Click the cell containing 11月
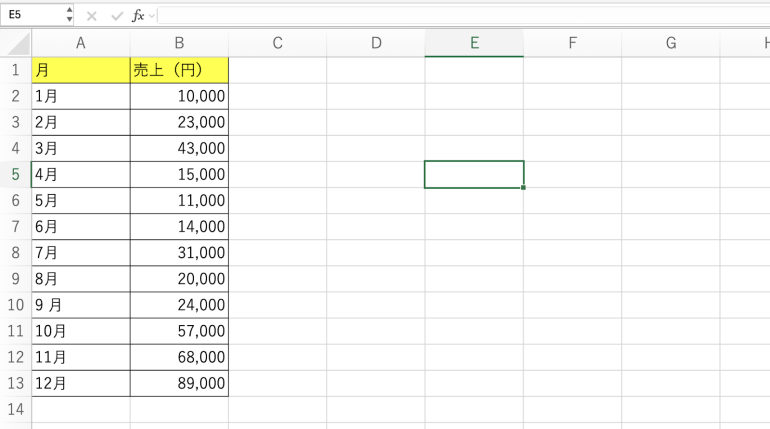The image size is (770, 429). coord(81,357)
